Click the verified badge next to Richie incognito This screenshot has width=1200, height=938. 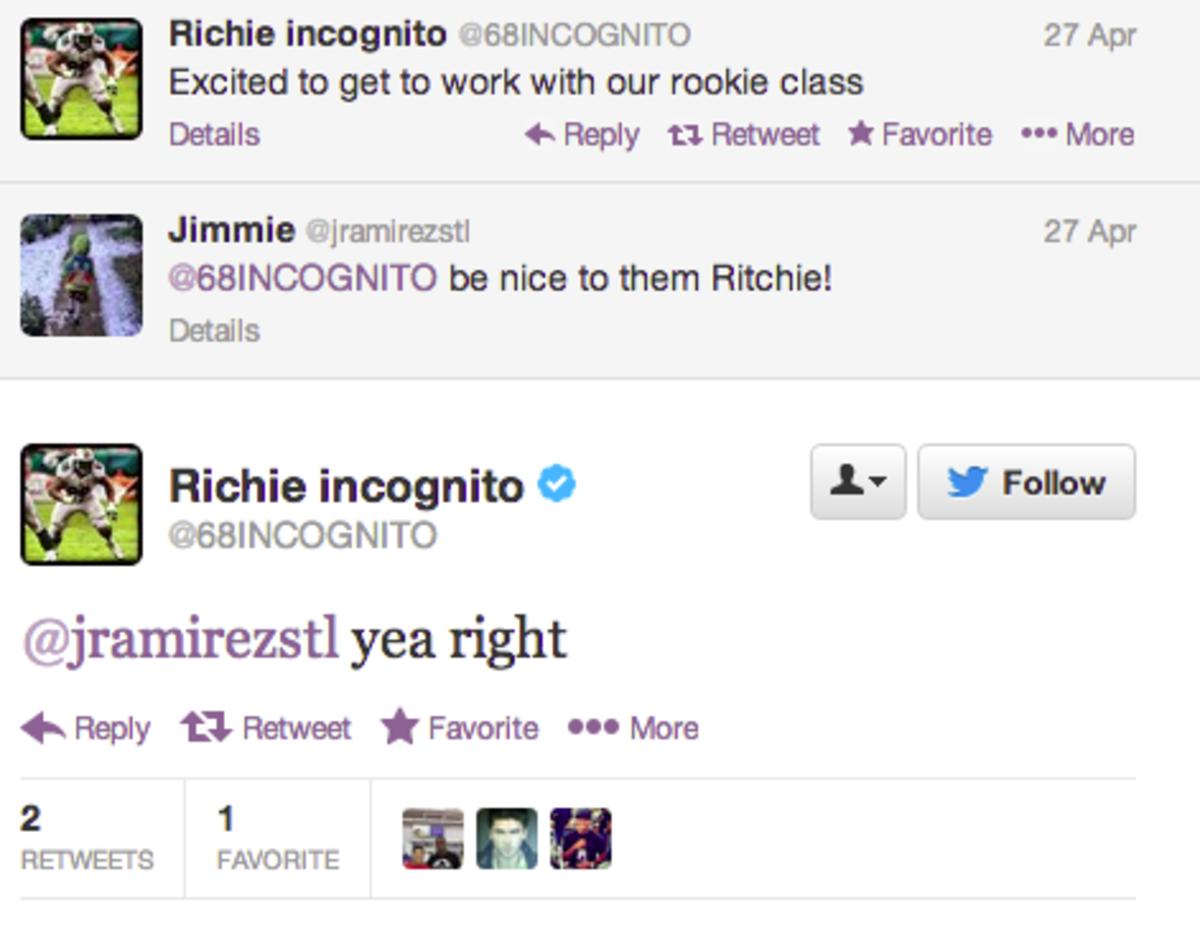pos(556,484)
